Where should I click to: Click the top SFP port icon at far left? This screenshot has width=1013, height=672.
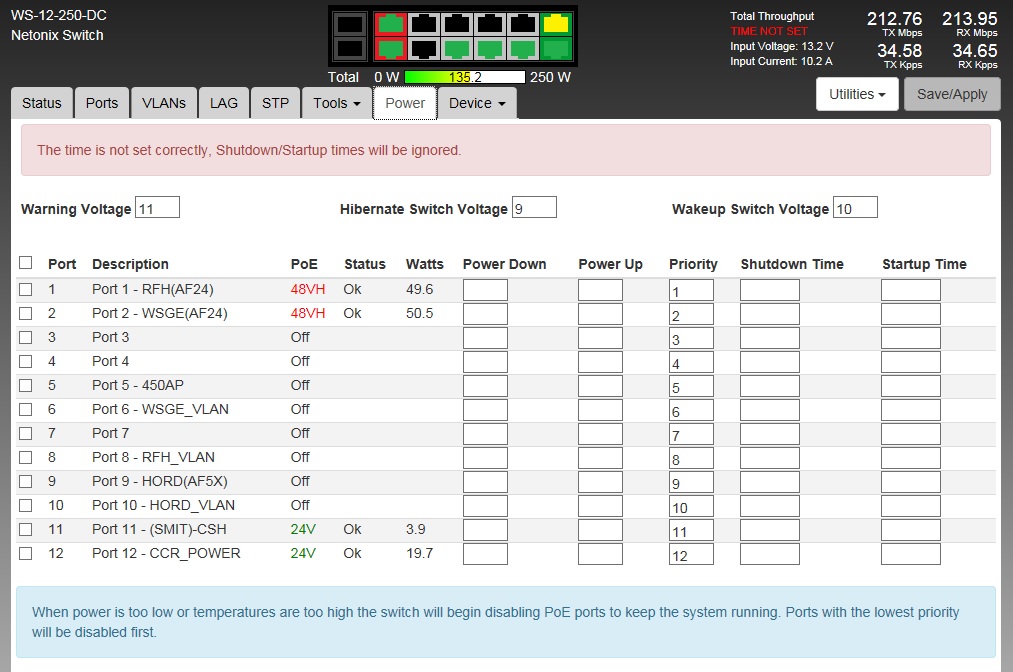(x=349, y=23)
